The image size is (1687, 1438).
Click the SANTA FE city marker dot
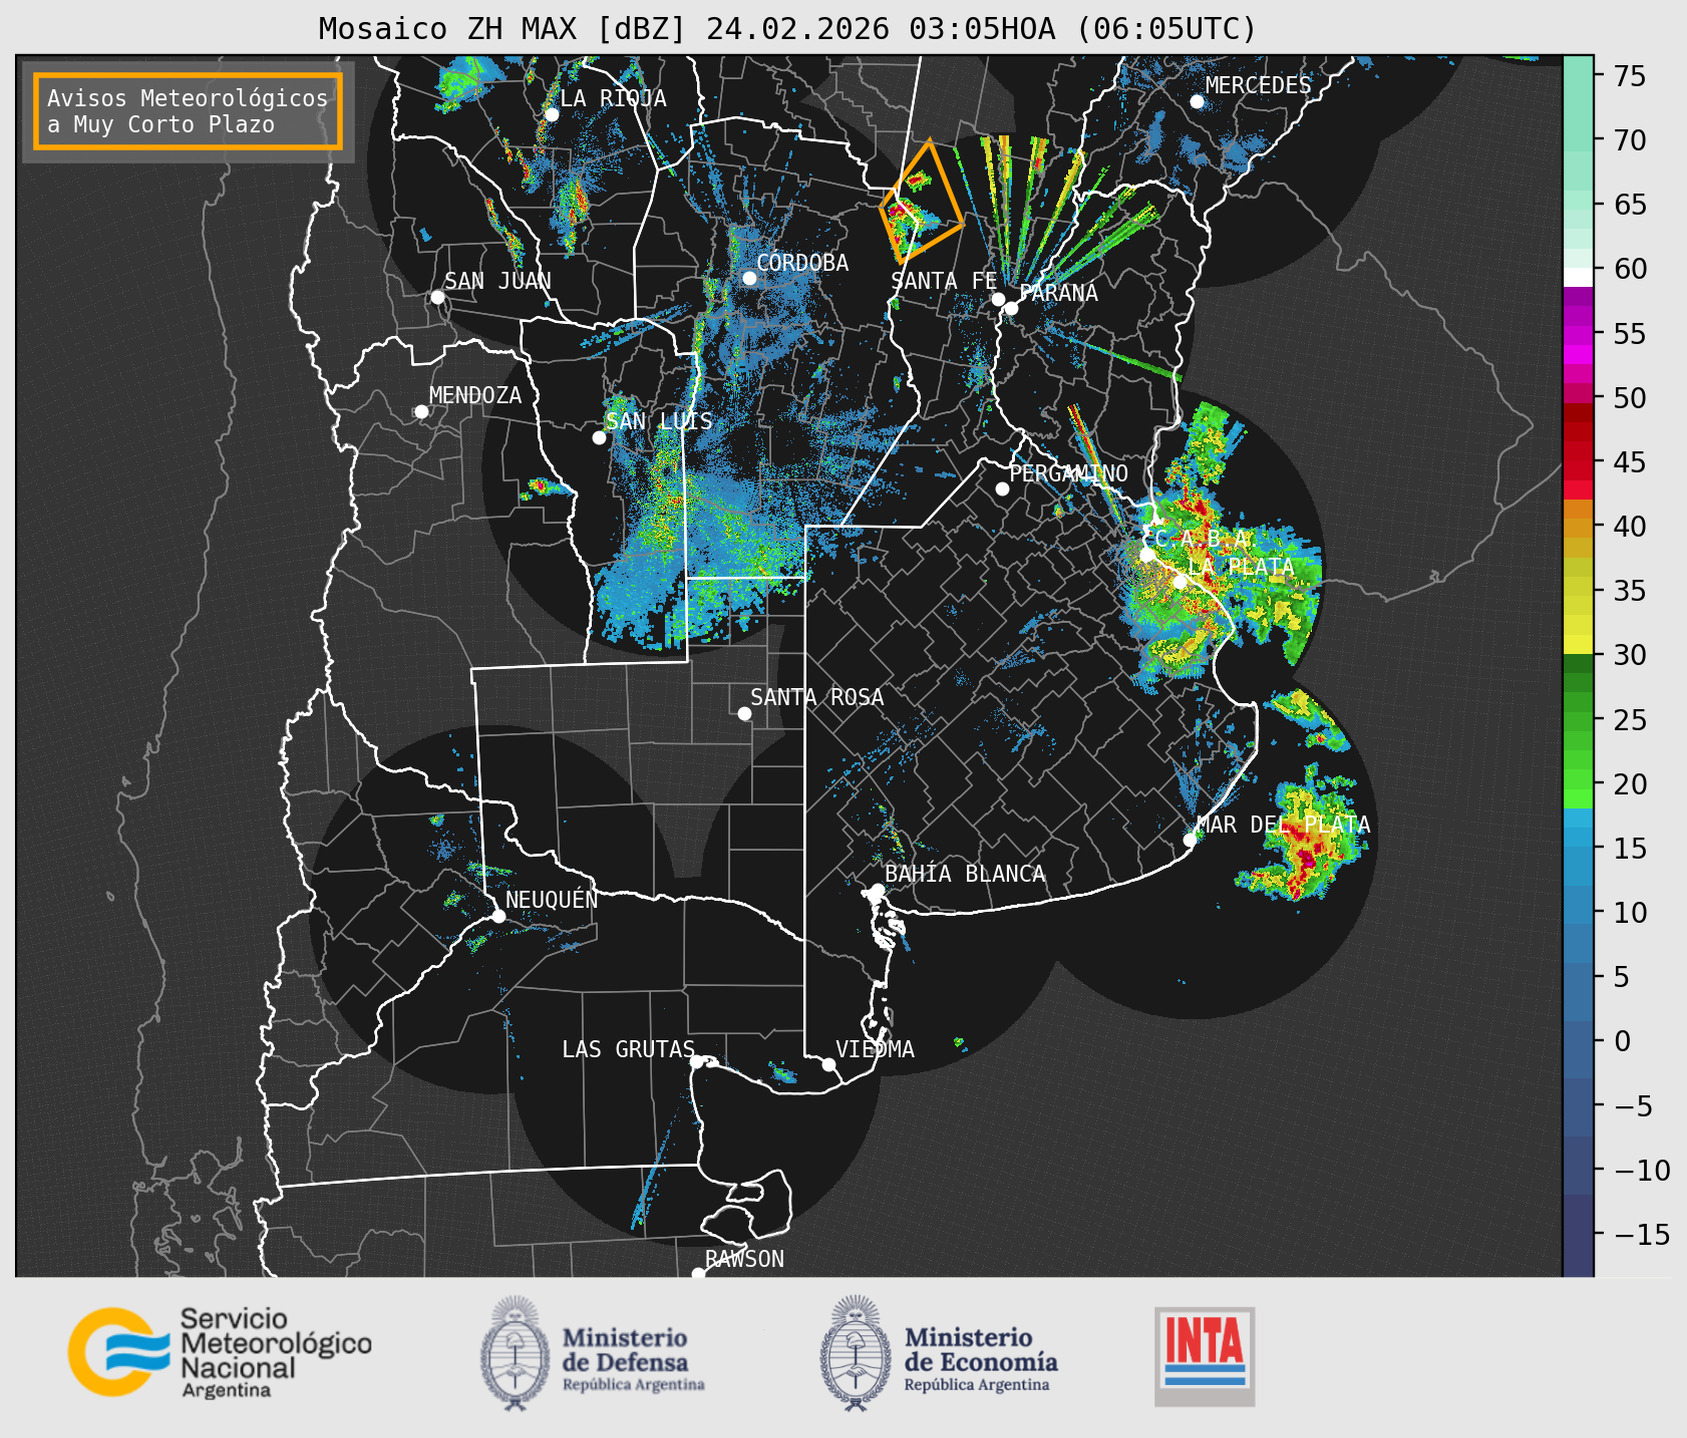click(998, 299)
